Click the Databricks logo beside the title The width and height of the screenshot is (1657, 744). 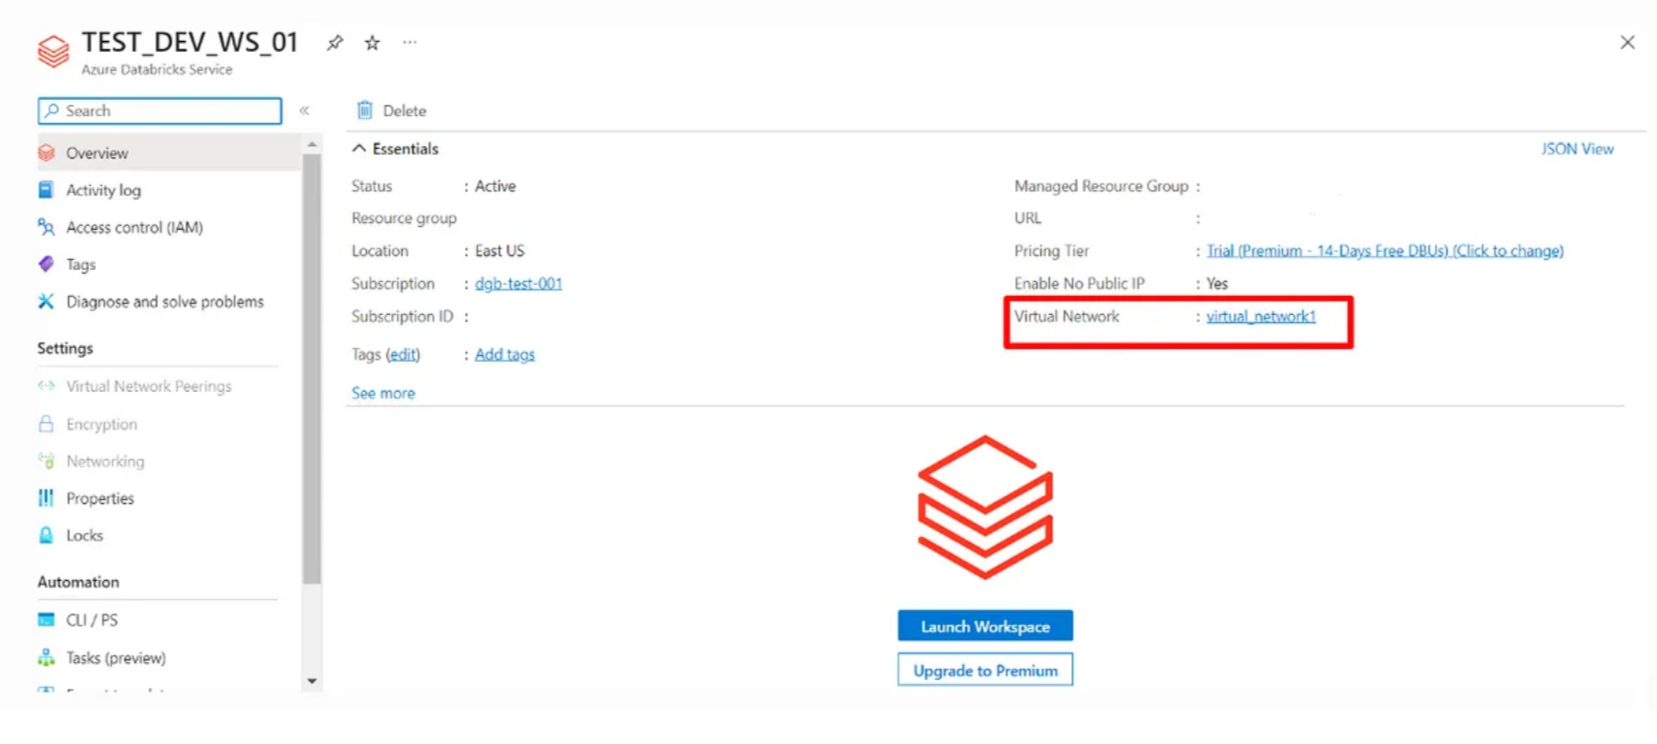click(53, 51)
